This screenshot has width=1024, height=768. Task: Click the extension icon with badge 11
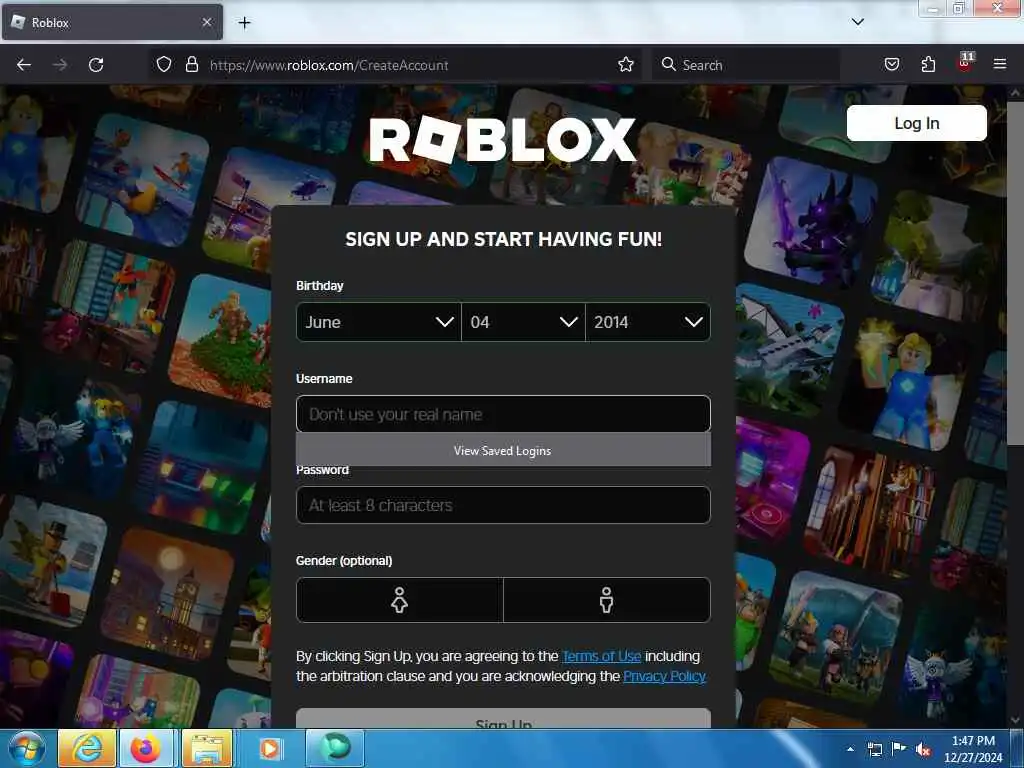click(x=965, y=63)
